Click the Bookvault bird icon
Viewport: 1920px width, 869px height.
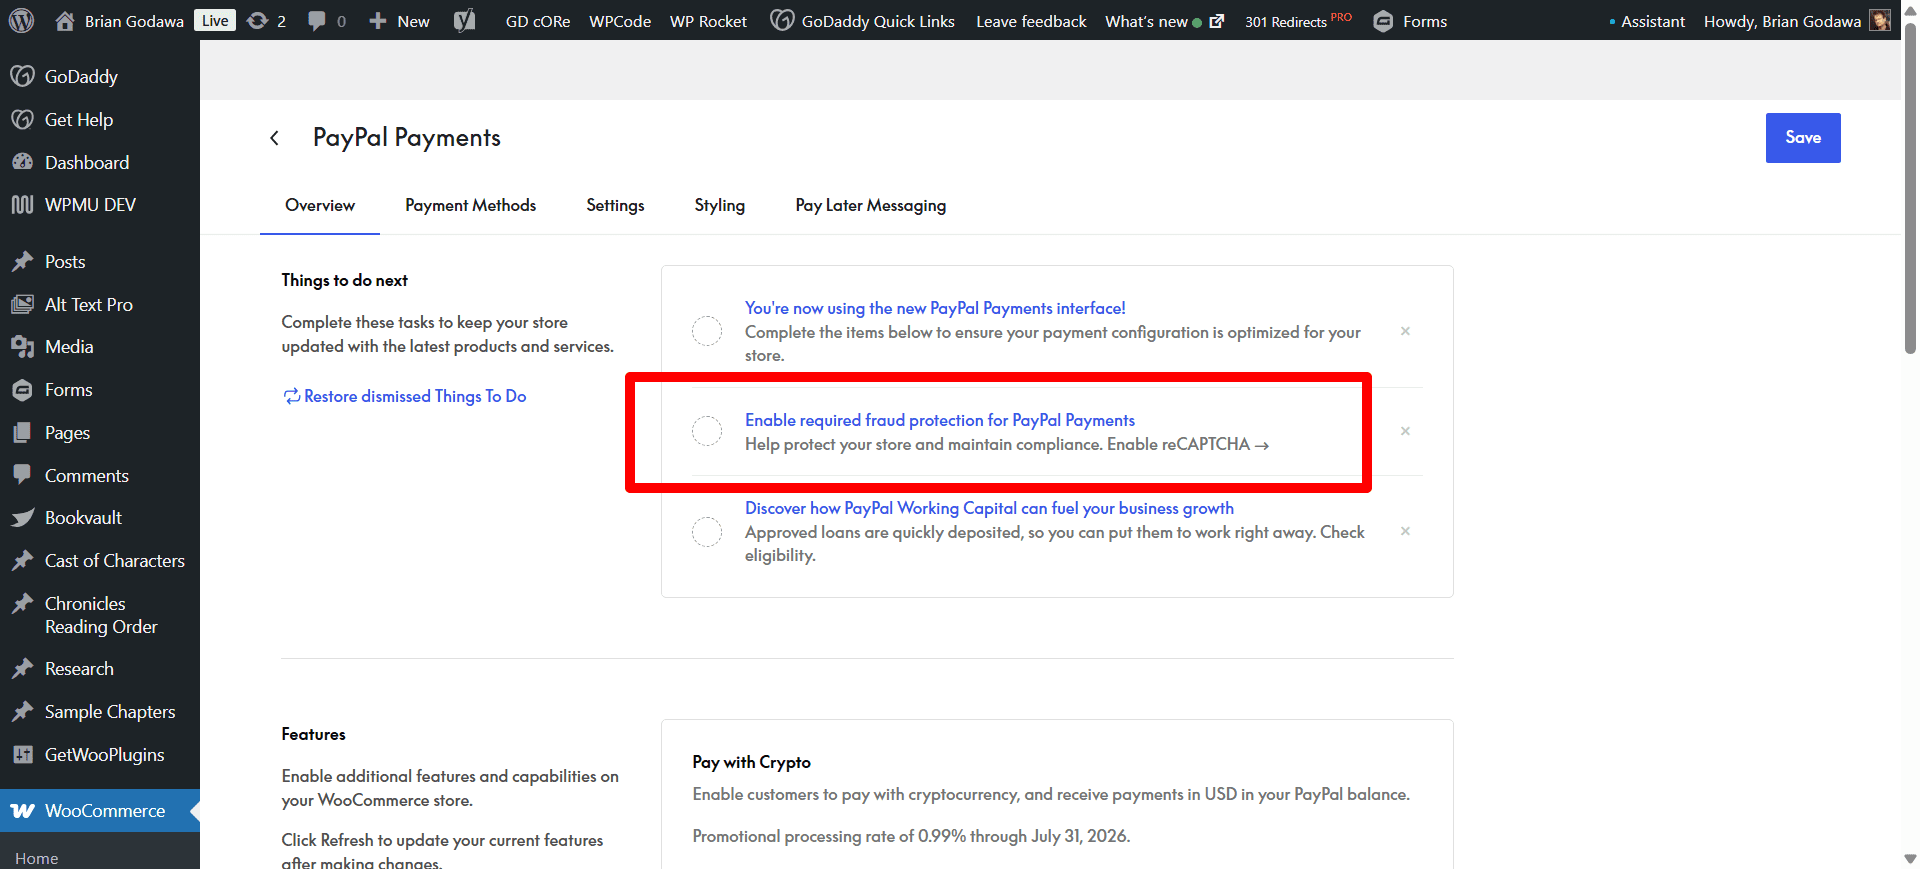pyautogui.click(x=22, y=518)
